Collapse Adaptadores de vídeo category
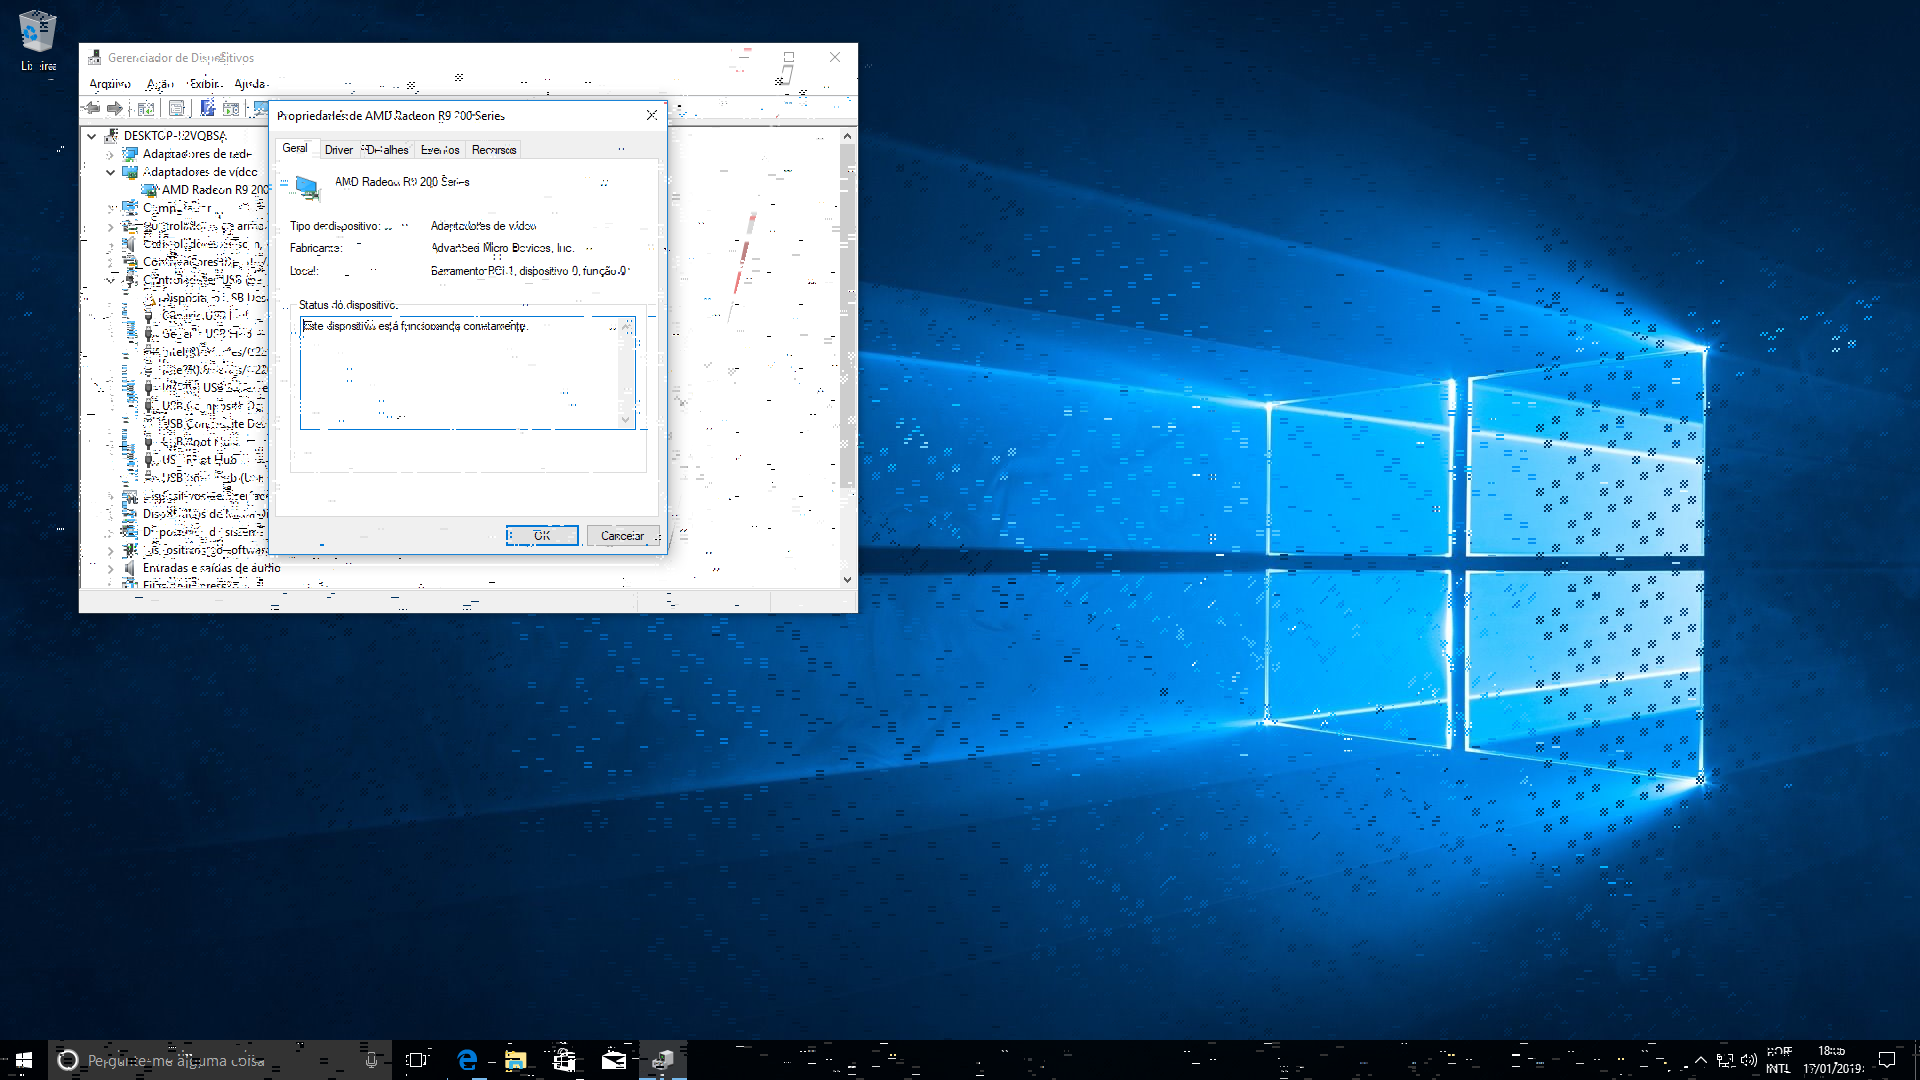This screenshot has height=1080, width=1920. click(x=110, y=172)
